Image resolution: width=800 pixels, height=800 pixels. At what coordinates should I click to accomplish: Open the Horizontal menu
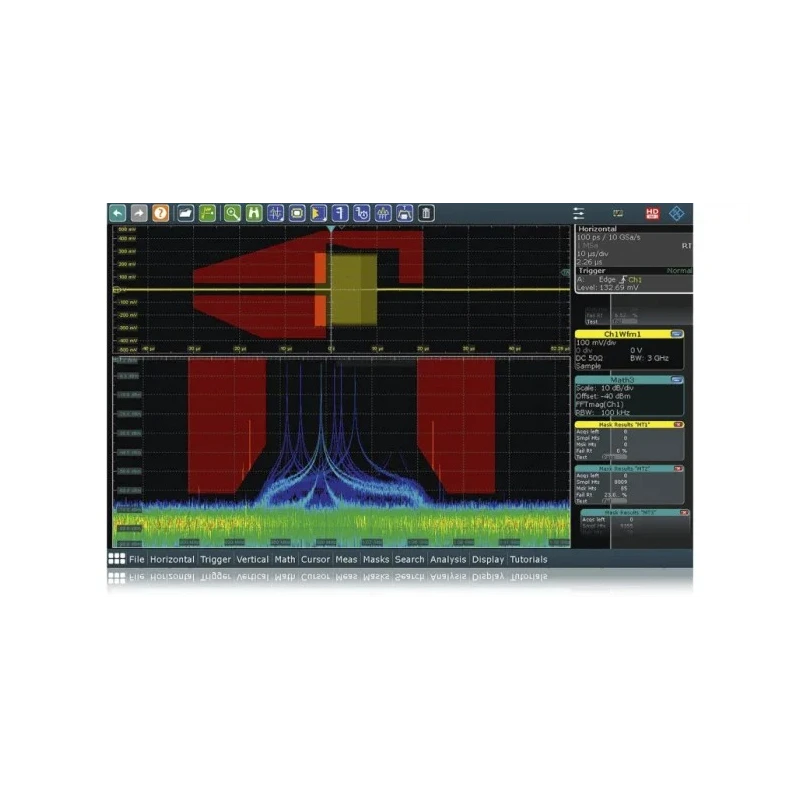(172, 559)
